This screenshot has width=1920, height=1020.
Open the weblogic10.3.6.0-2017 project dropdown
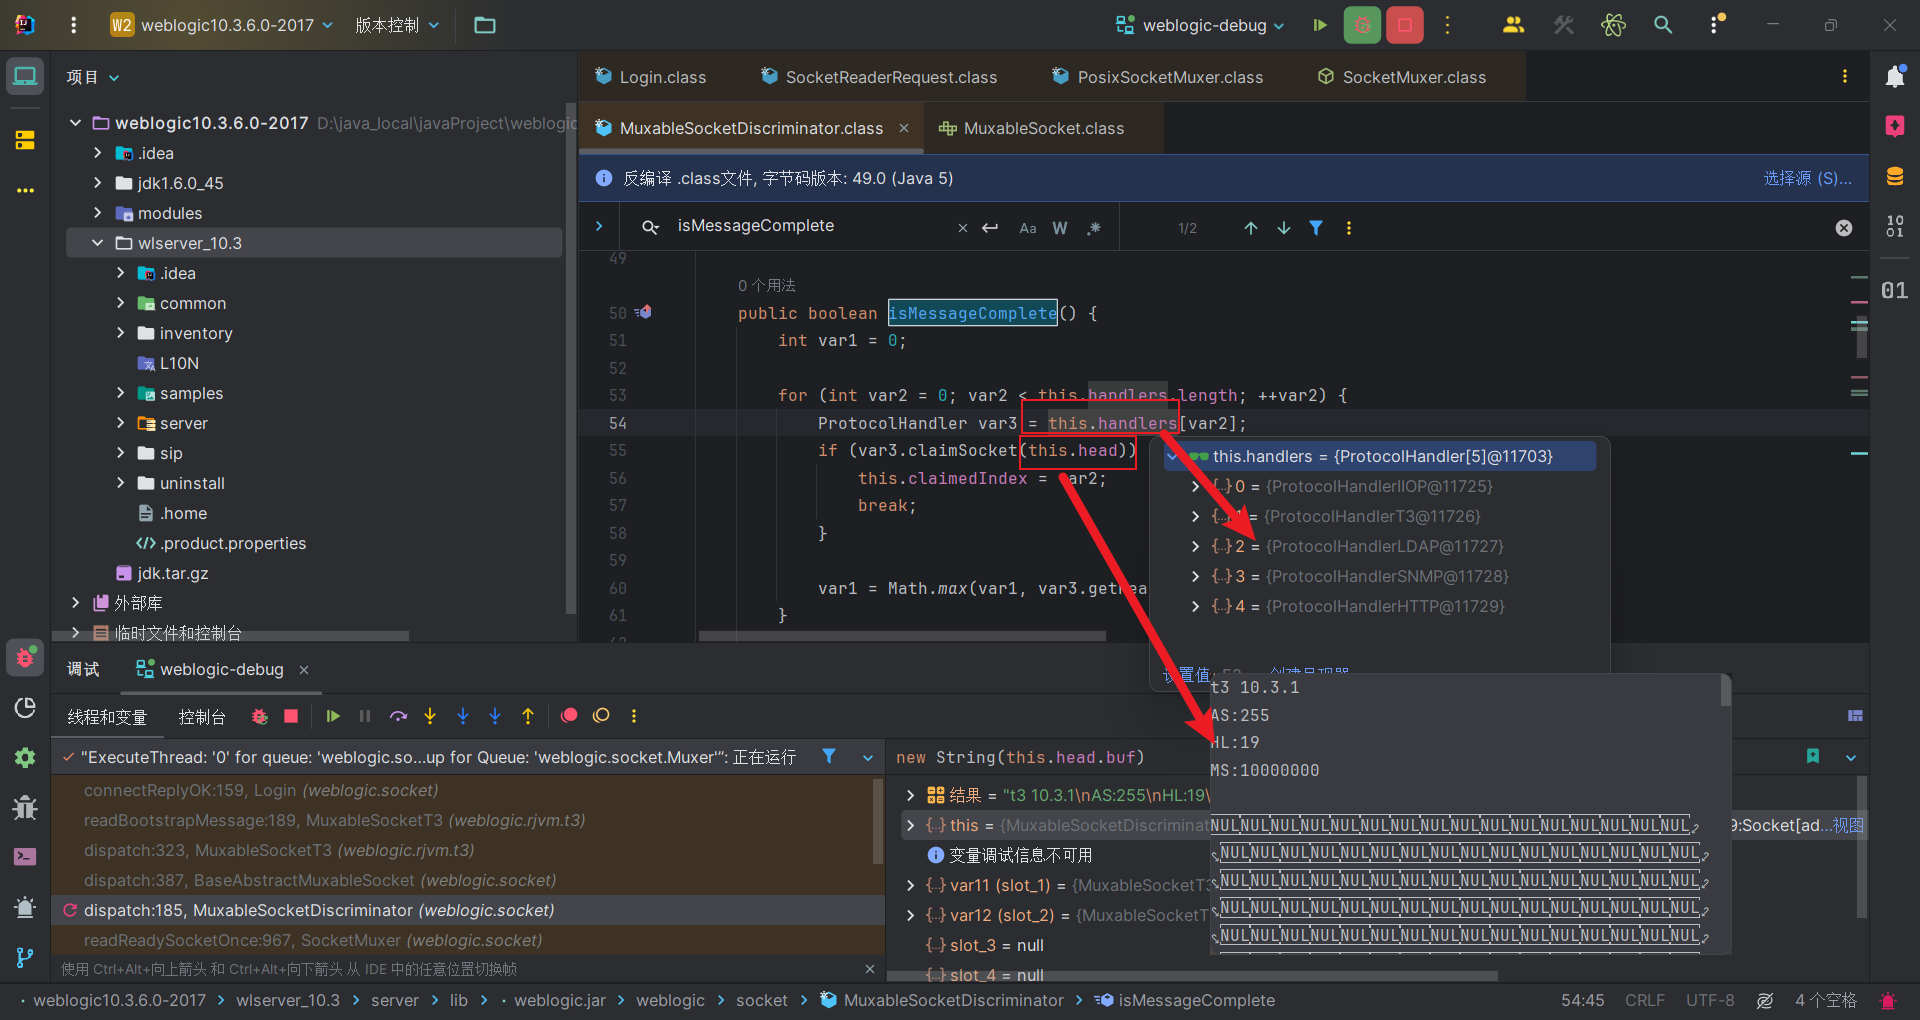221,25
